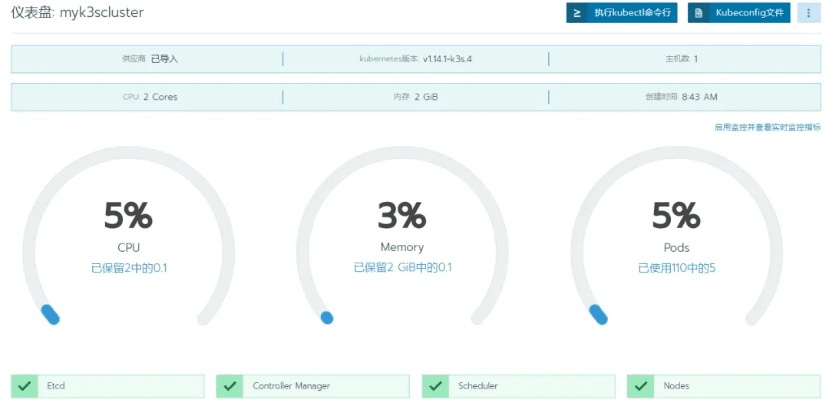Image resolution: width=829 pixels, height=400 pixels.
Task: Click the 5% CPU usage value
Action: (128, 216)
